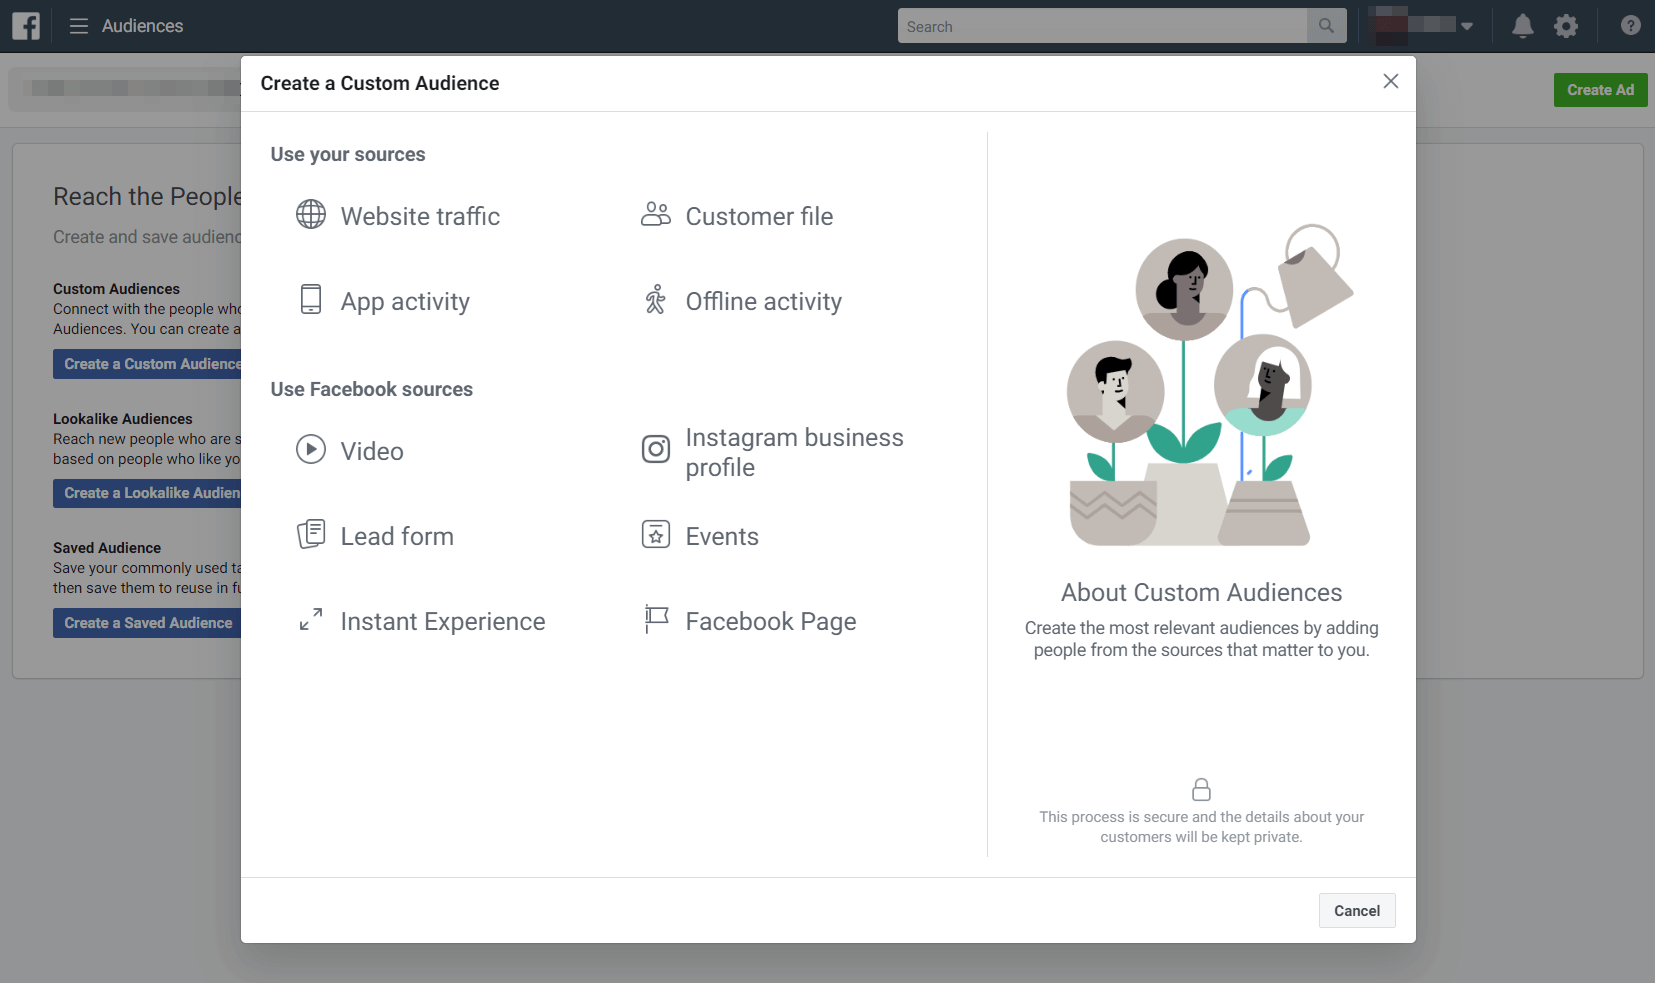Select the Facebook Page flag icon
The height and width of the screenshot is (983, 1655).
pyautogui.click(x=656, y=619)
